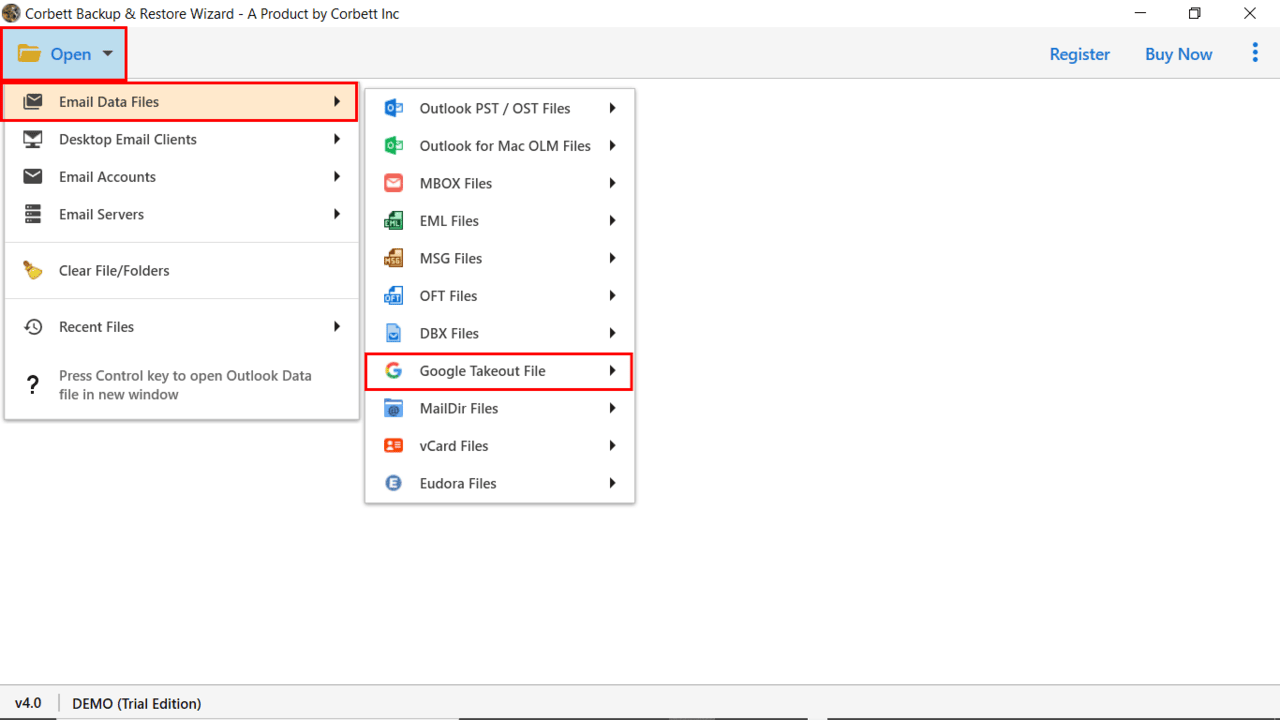Image resolution: width=1280 pixels, height=720 pixels.
Task: Click the green Outlook for Mac OLM icon
Action: [394, 146]
